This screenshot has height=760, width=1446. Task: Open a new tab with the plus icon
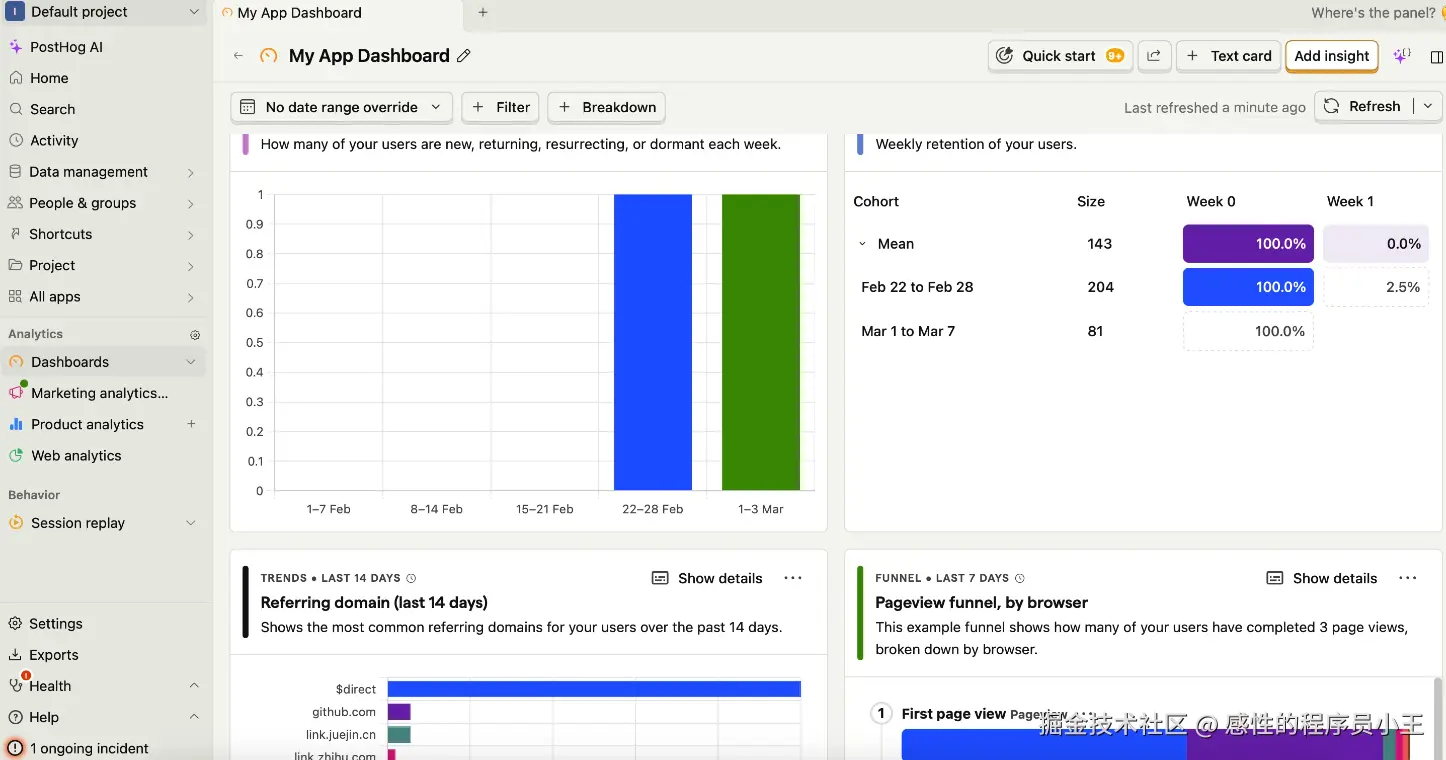[483, 13]
